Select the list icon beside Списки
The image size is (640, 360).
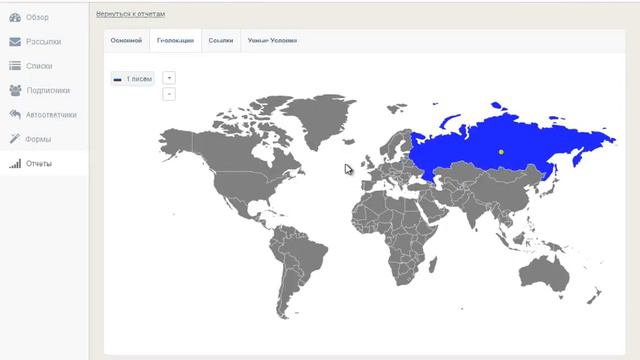[x=15, y=66]
